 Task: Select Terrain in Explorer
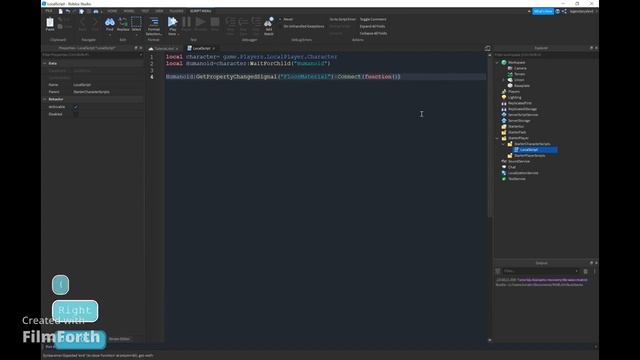[x=517, y=74]
